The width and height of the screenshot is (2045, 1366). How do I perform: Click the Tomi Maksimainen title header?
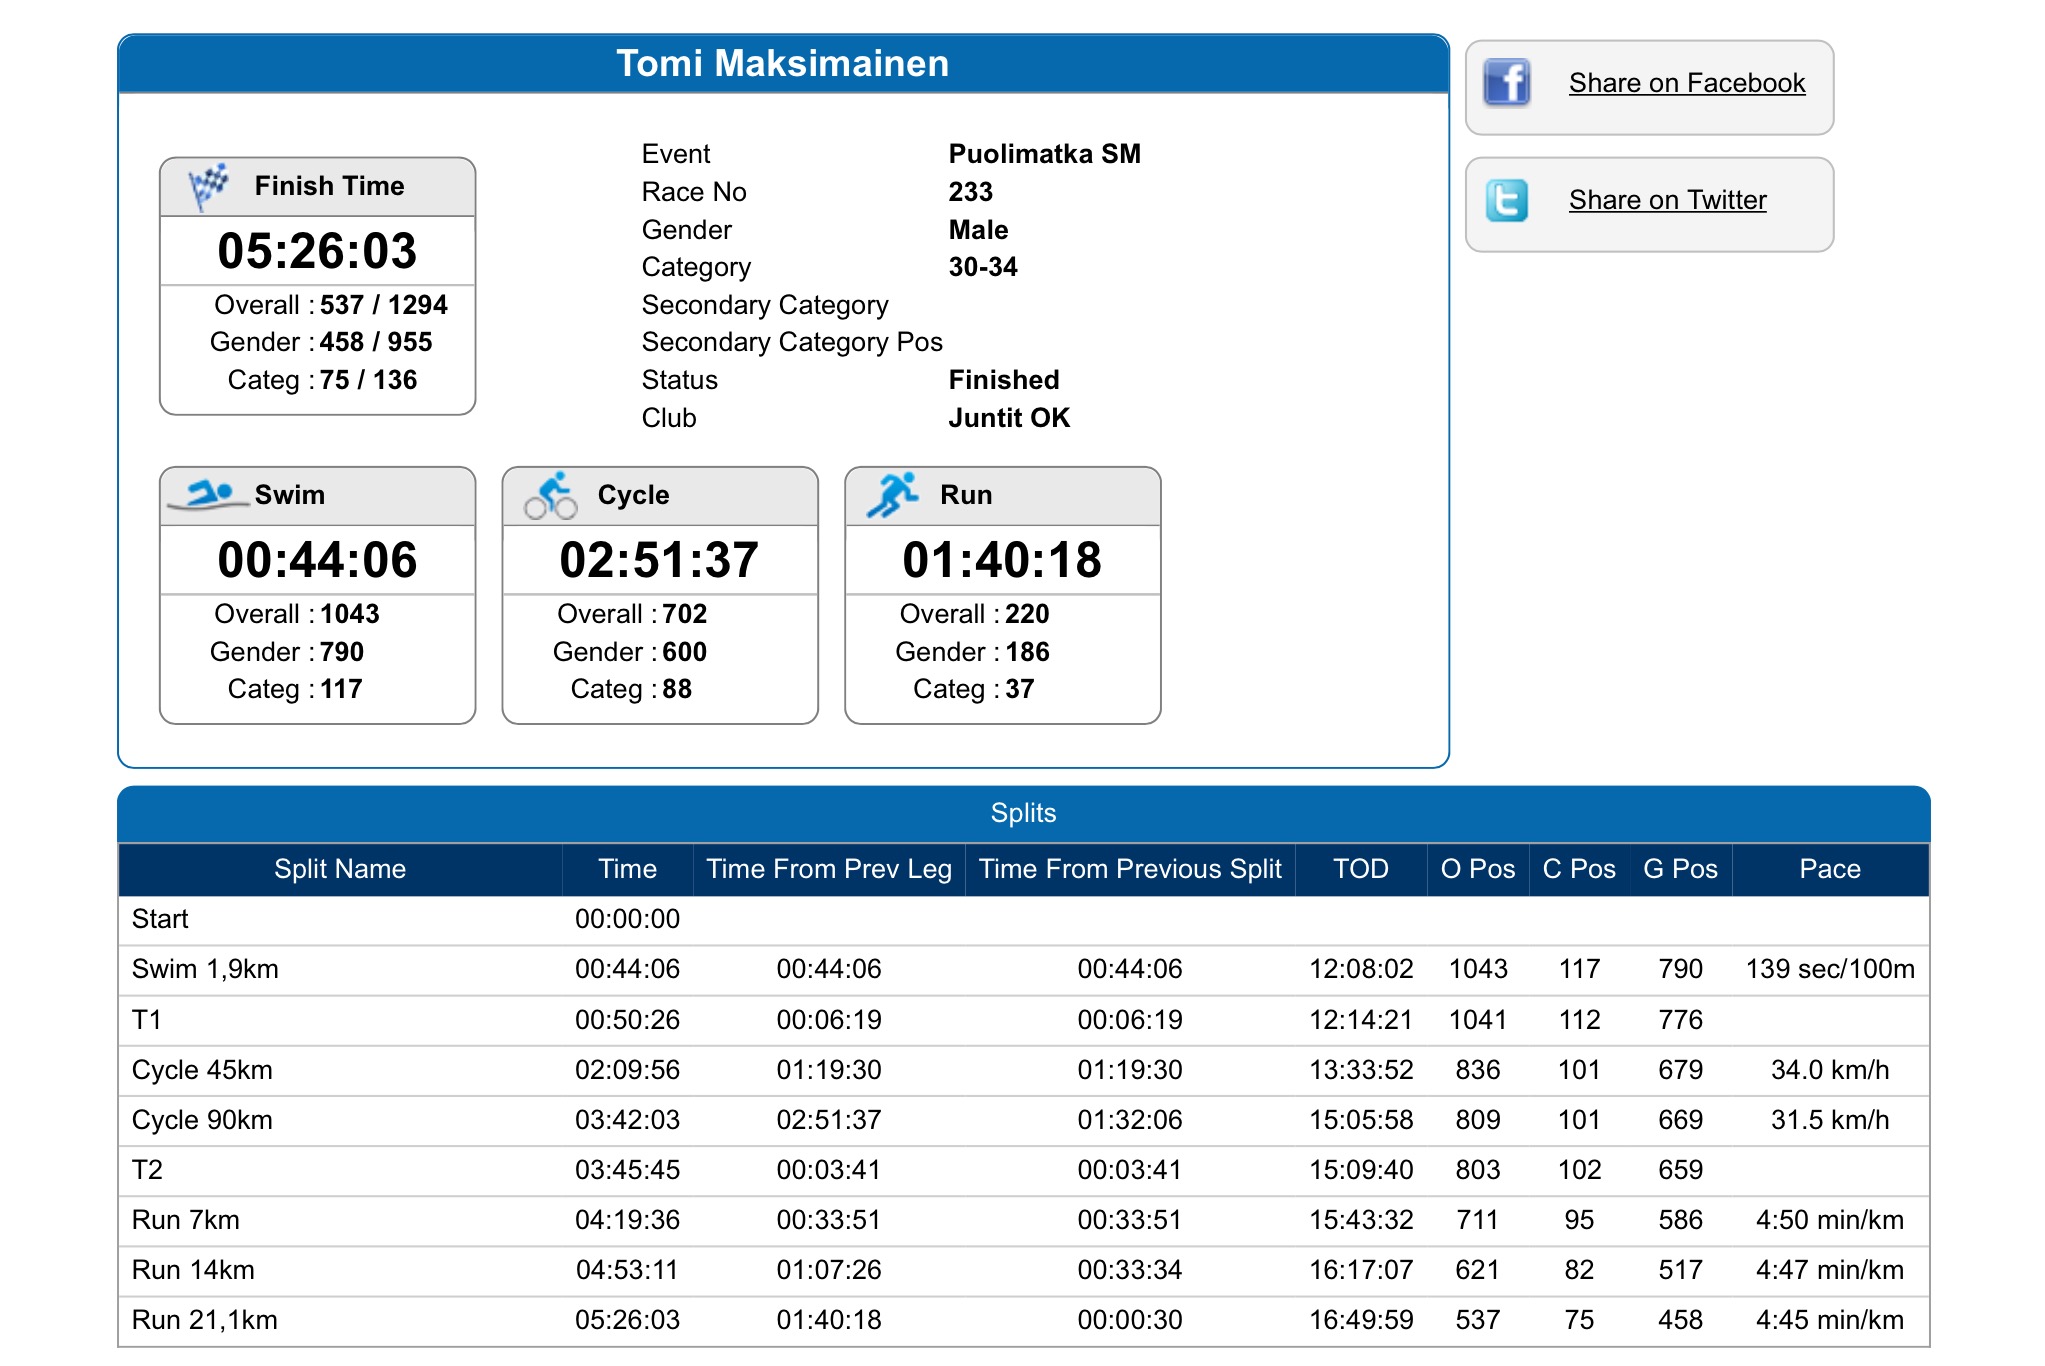pos(783,63)
